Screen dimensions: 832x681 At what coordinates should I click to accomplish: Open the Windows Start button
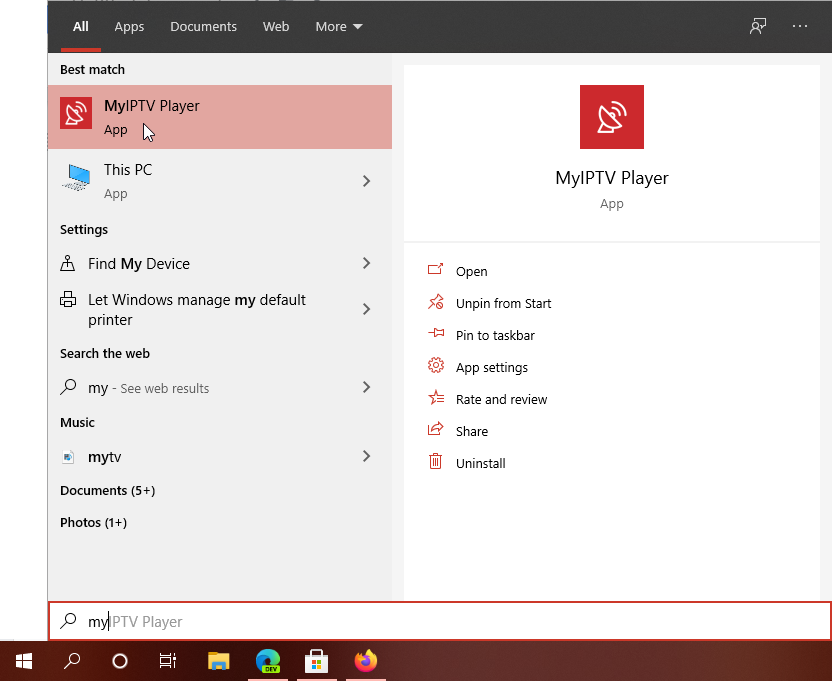(24, 661)
